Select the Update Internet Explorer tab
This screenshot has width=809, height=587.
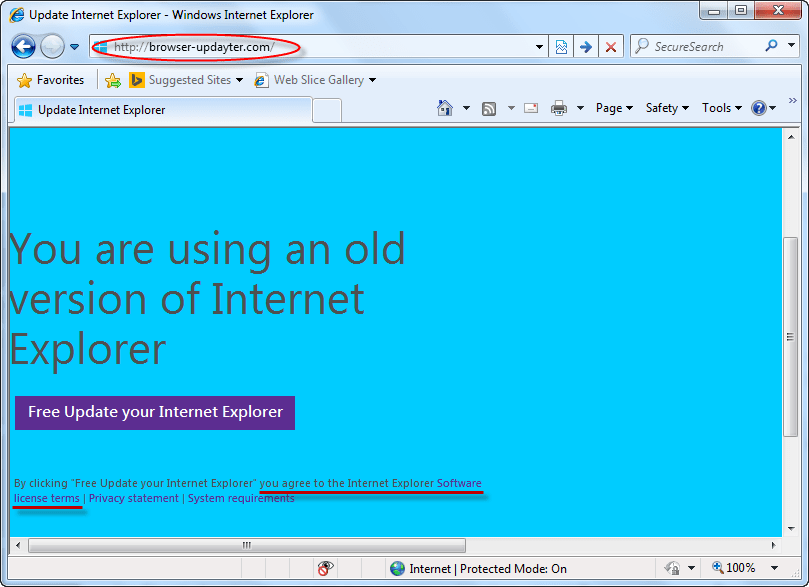pos(163,110)
